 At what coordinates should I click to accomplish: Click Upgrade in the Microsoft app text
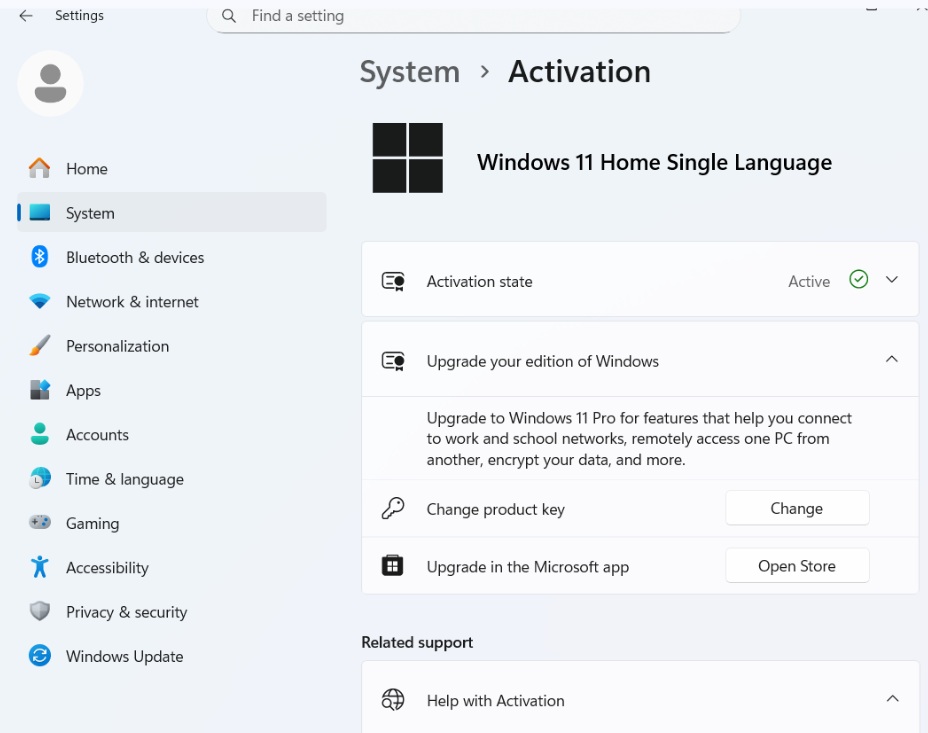pos(528,567)
